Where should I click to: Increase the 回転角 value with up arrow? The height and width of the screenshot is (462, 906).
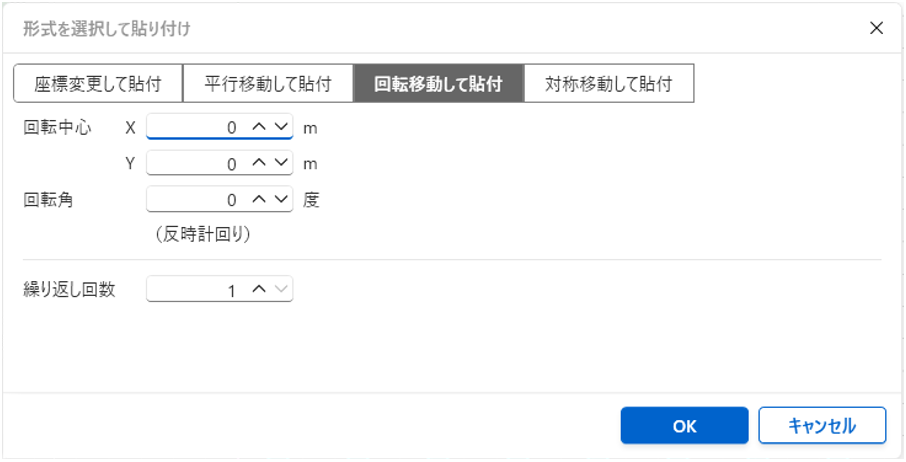[x=258, y=200]
